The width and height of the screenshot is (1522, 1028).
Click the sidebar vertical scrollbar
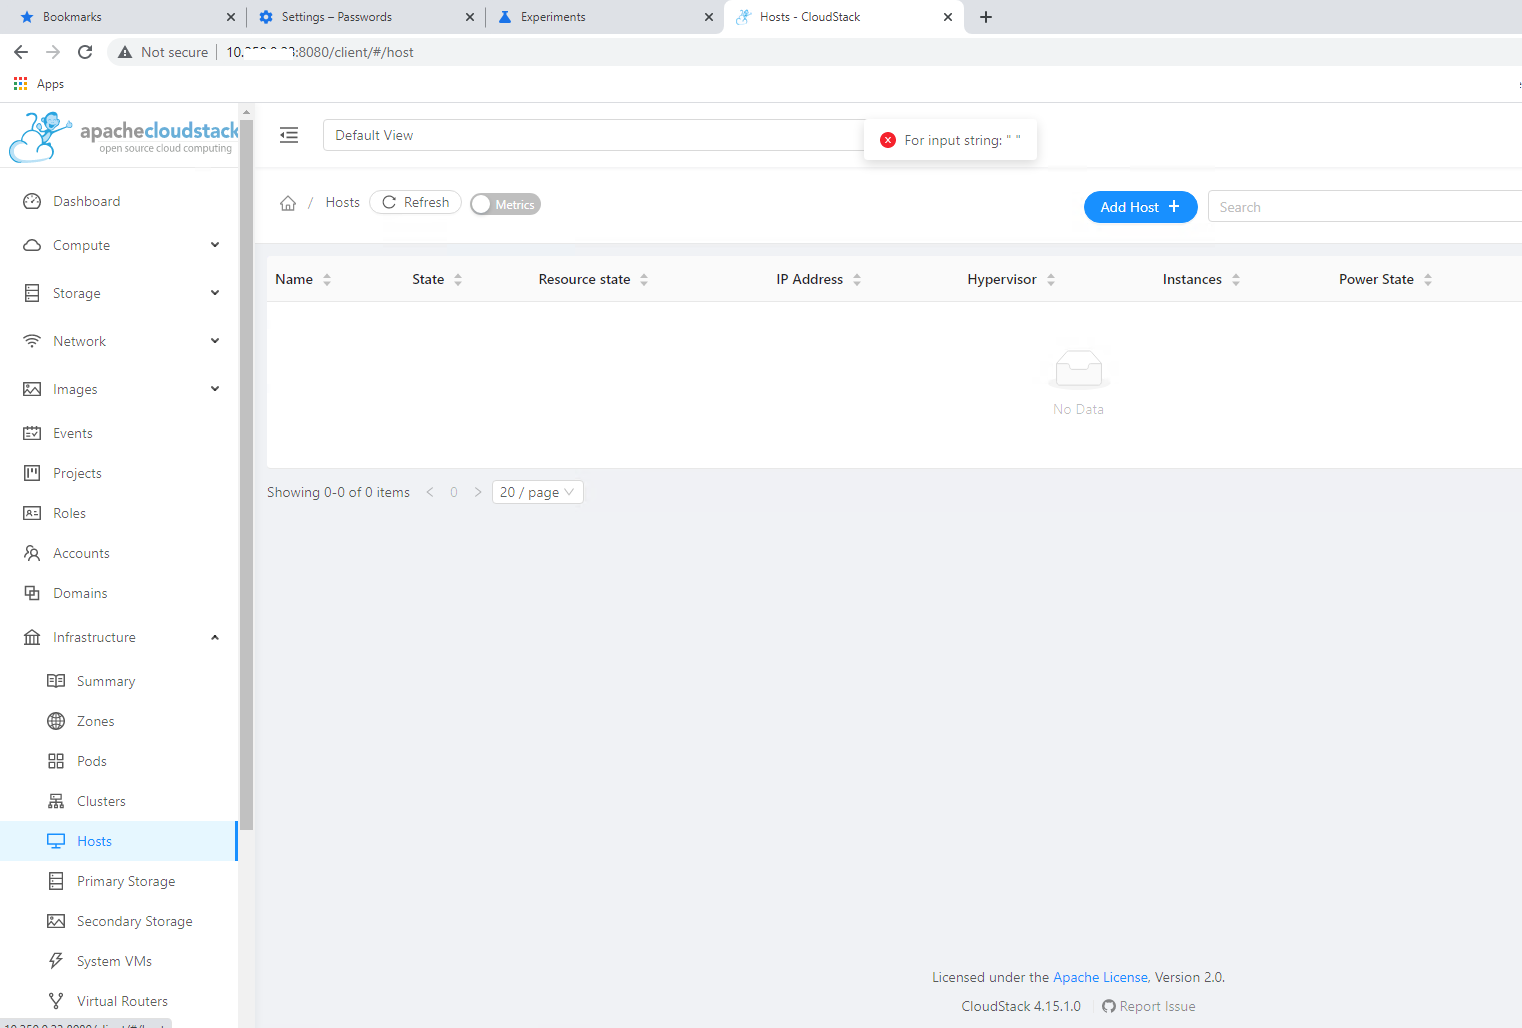(246, 475)
